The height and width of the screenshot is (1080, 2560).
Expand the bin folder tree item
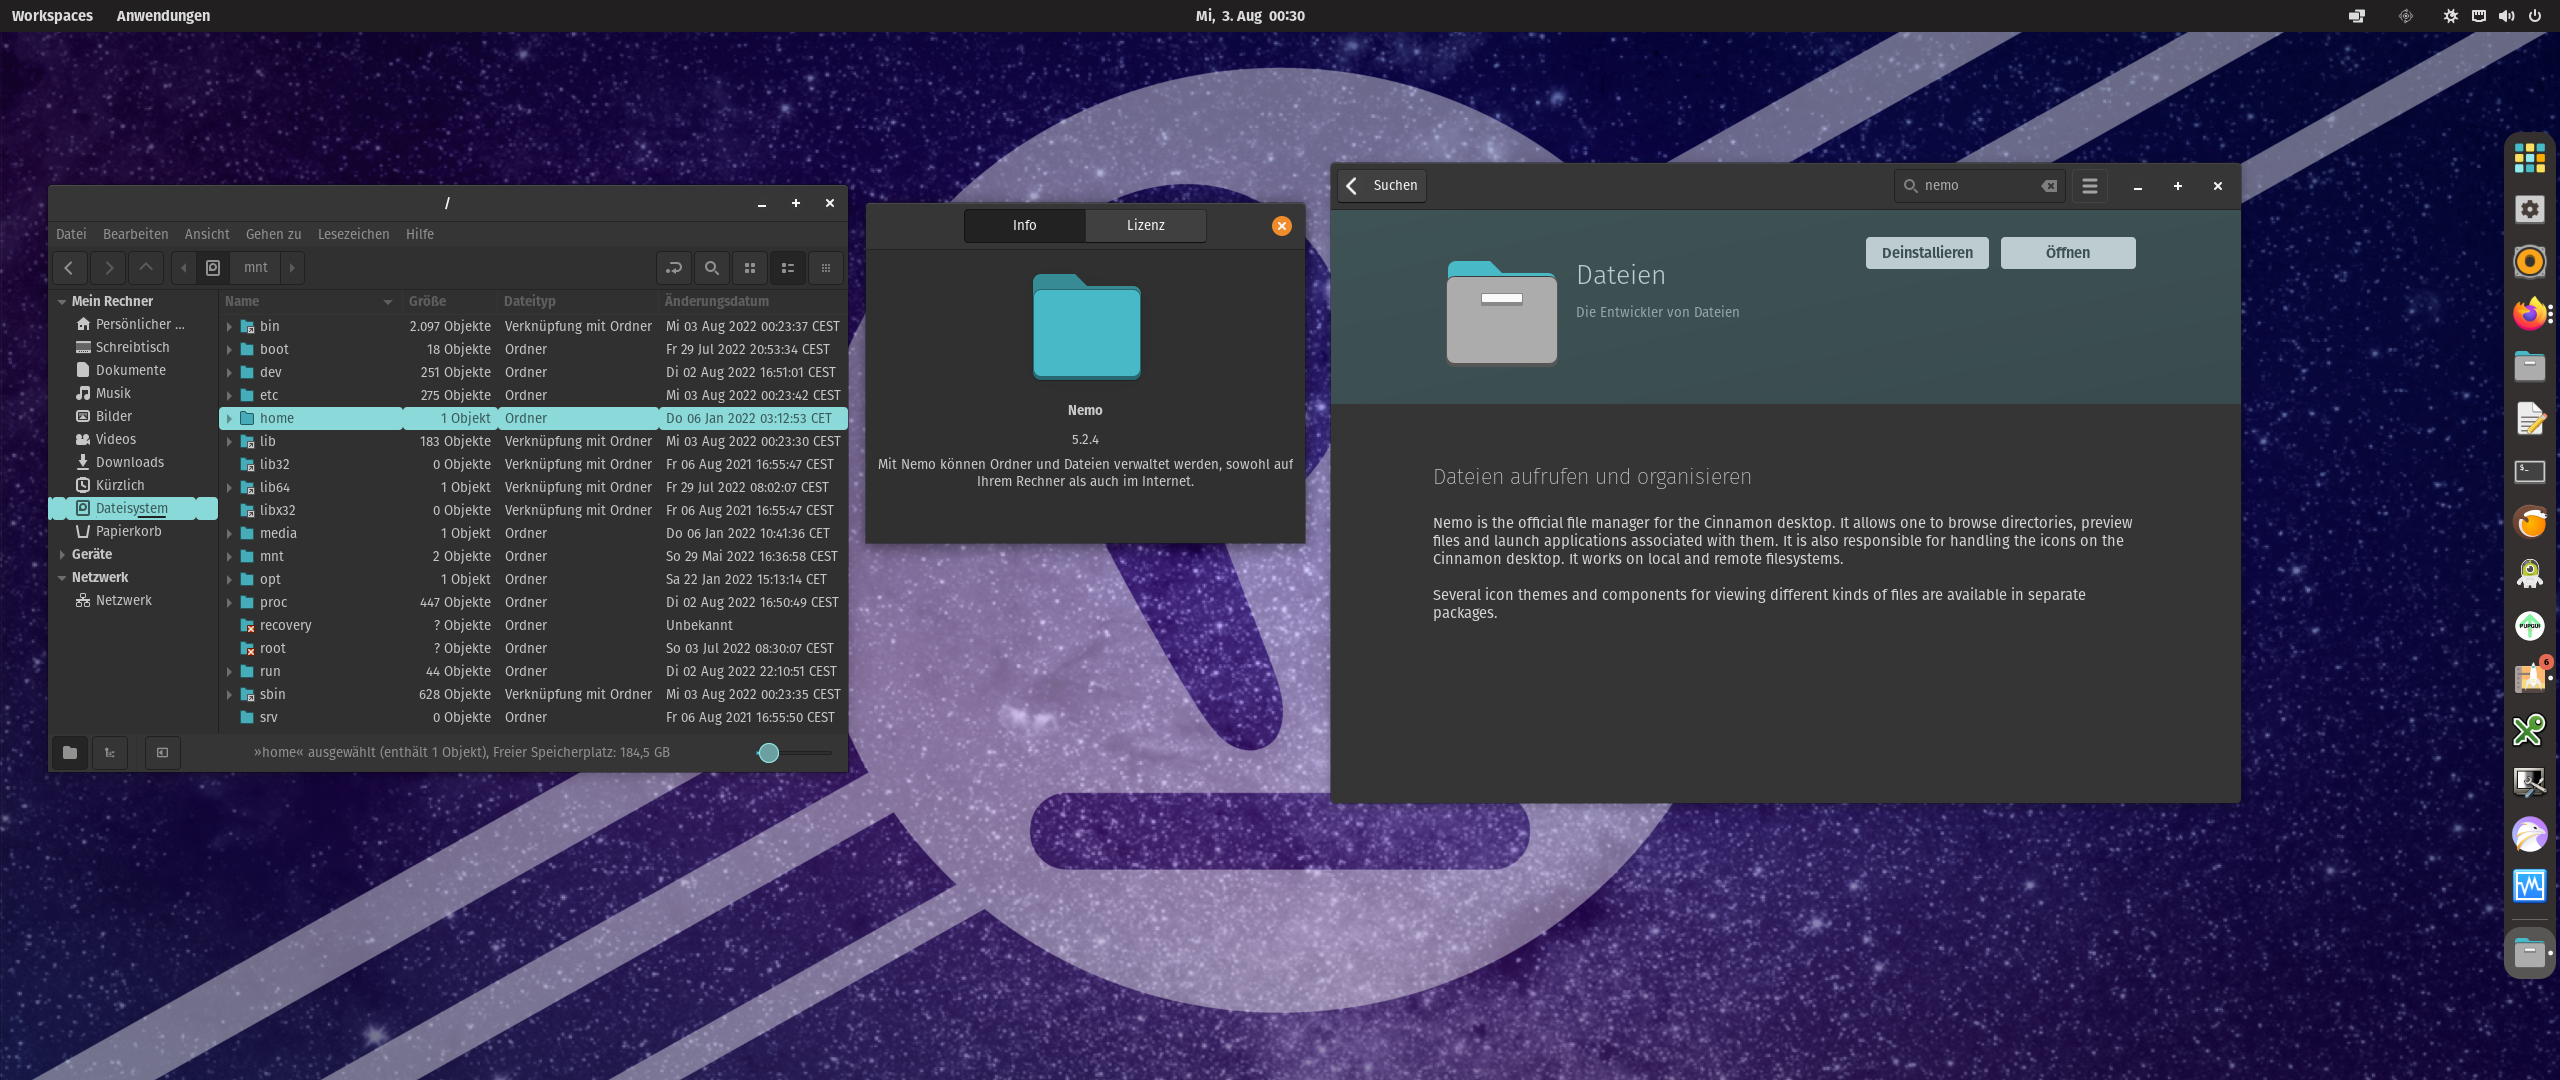pyautogui.click(x=229, y=325)
